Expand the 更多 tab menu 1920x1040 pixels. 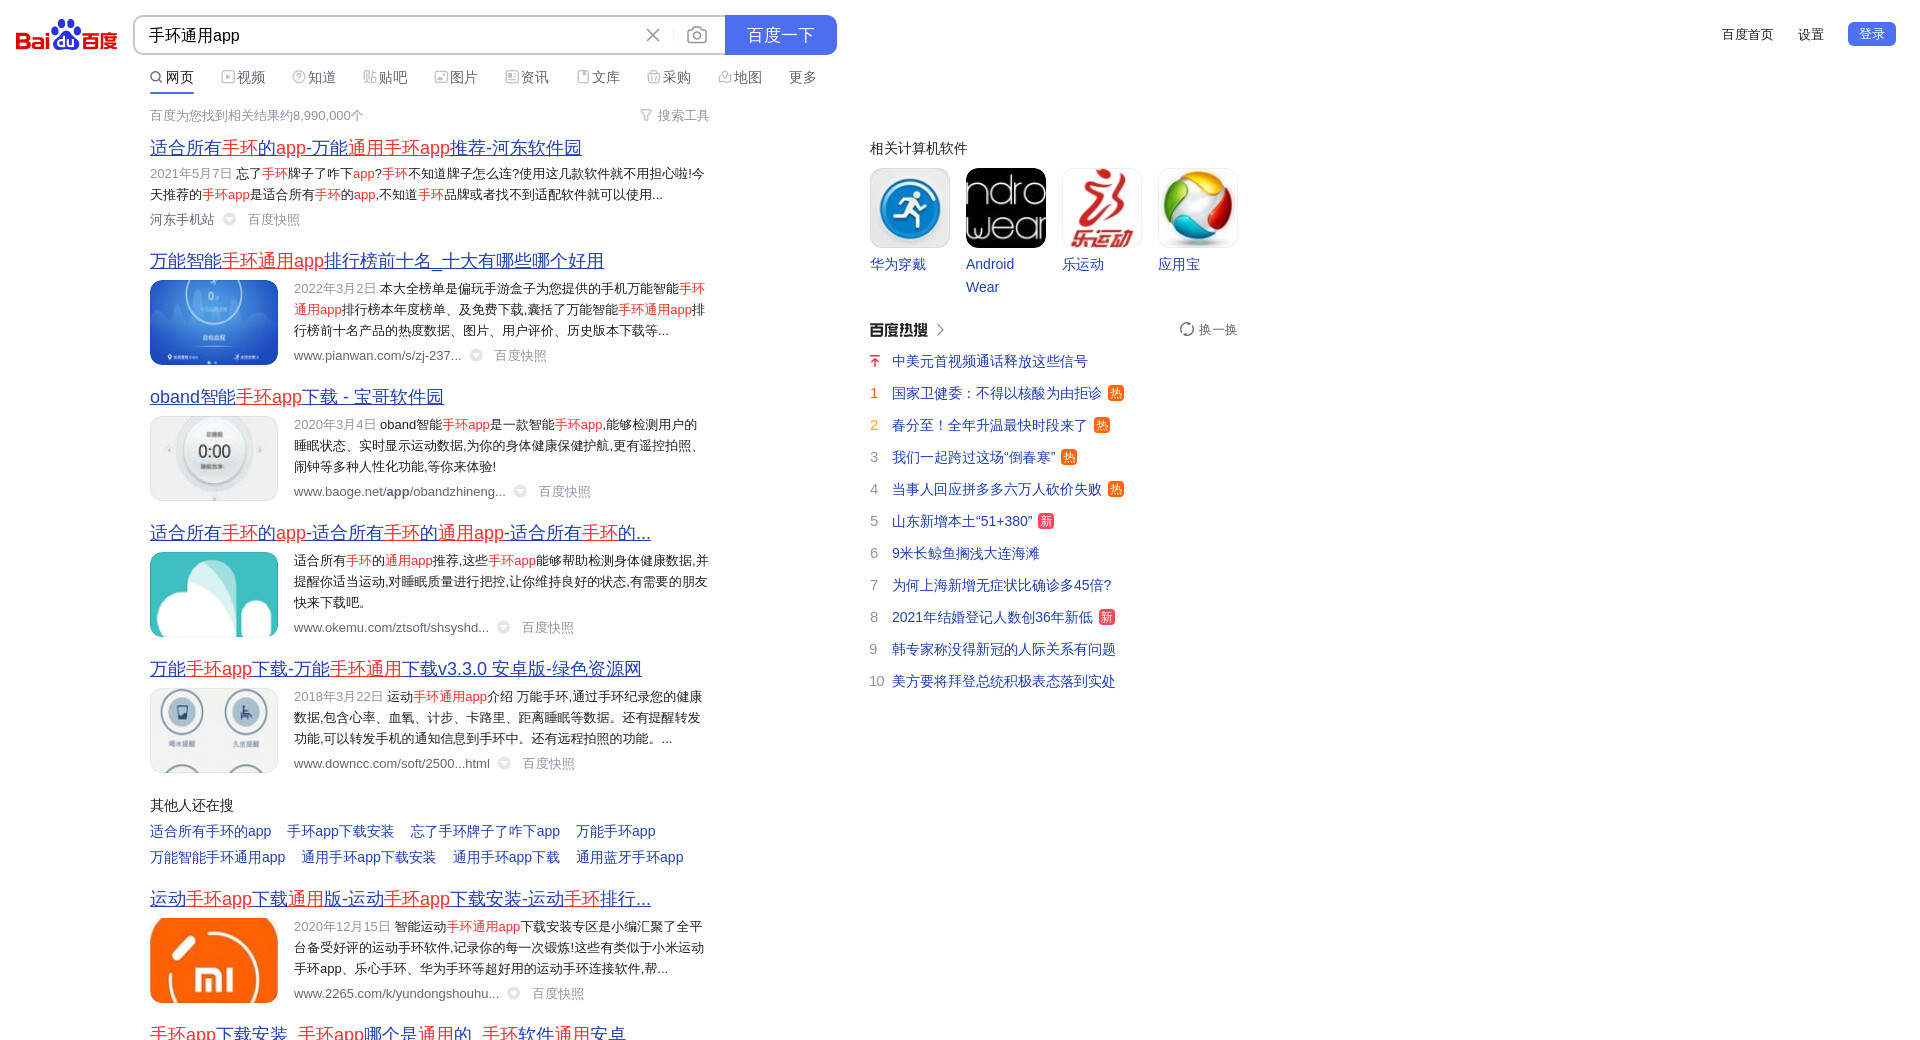pos(802,77)
